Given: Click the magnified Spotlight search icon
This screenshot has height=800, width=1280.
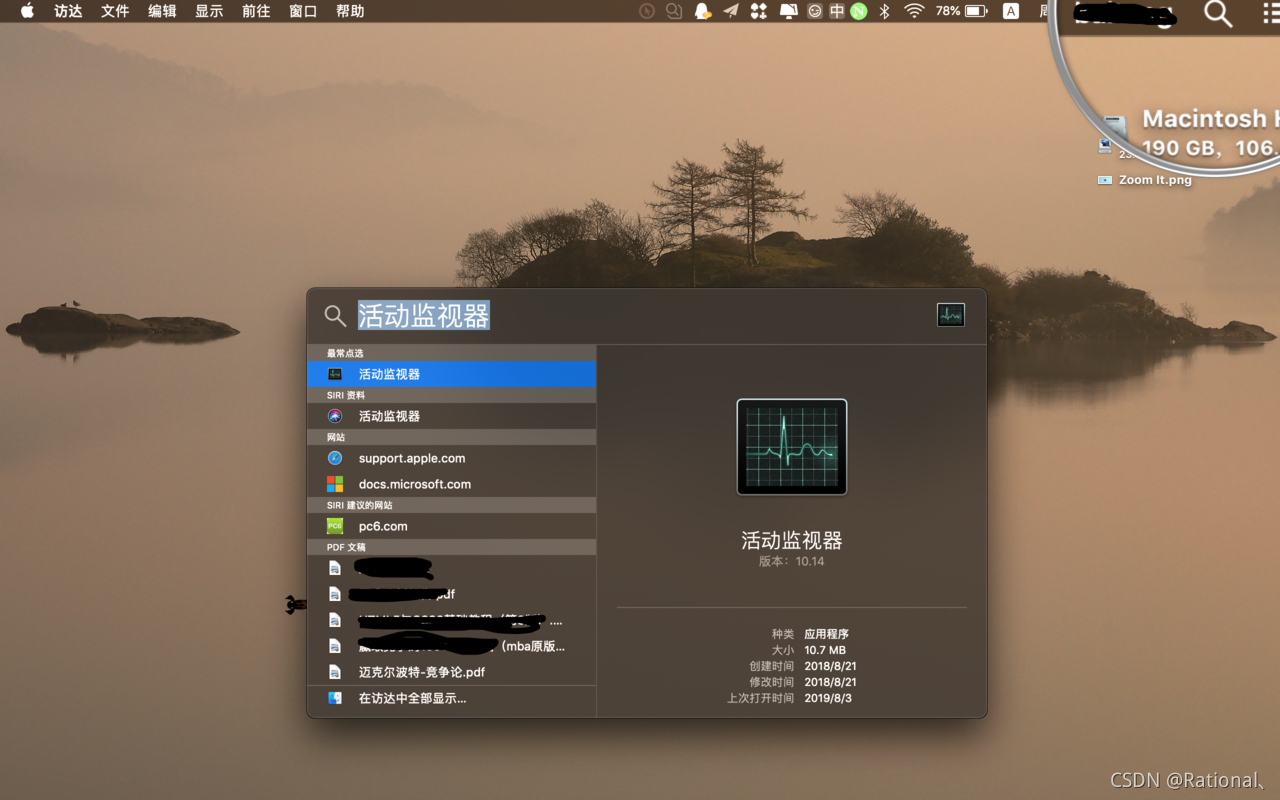Looking at the screenshot, I should [x=1217, y=14].
